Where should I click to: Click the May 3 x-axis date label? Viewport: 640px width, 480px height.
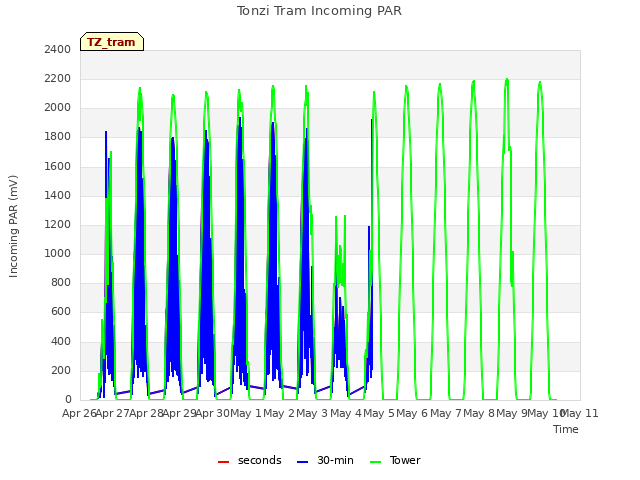[312, 413]
